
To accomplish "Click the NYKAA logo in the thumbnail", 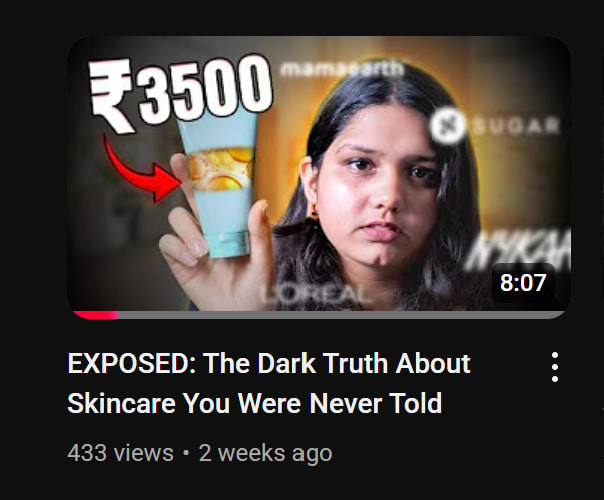I will pyautogui.click(x=517, y=249).
